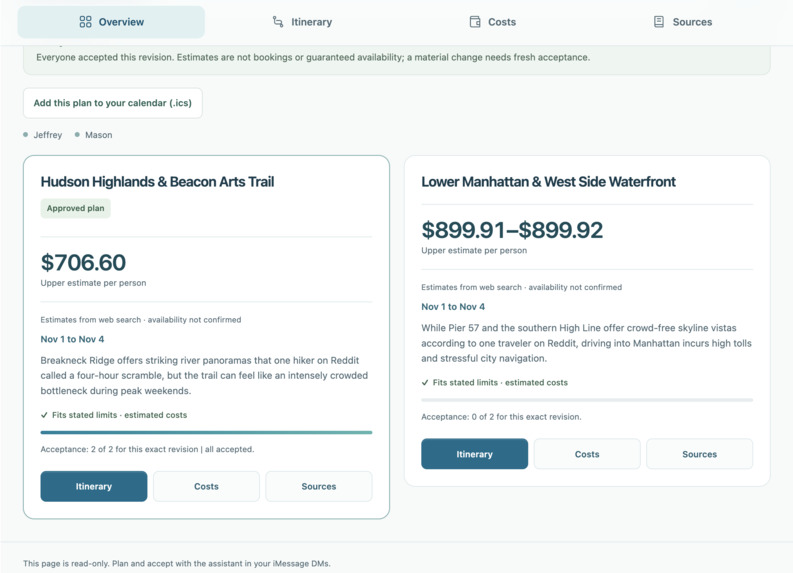Open the Sources tab
The width and height of the screenshot is (793, 573).
[x=683, y=22]
